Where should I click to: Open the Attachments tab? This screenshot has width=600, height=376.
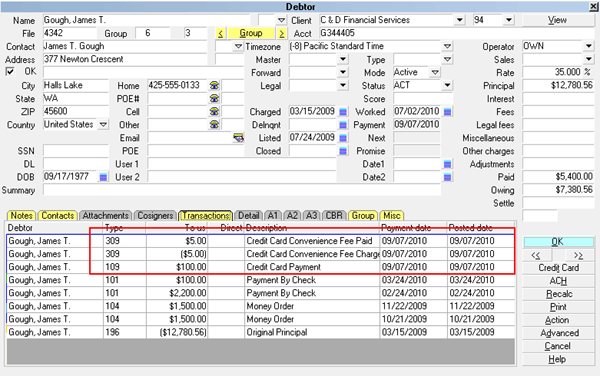tap(105, 216)
